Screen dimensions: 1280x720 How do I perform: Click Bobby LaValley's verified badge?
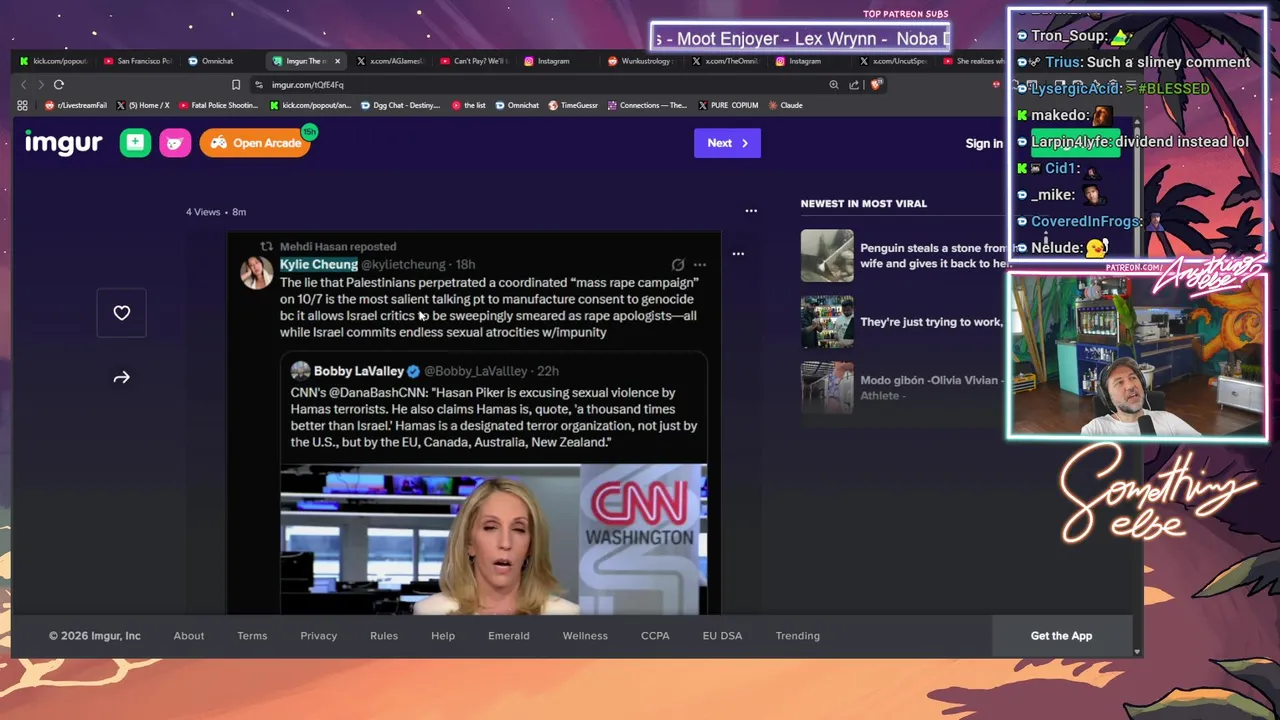coord(413,371)
